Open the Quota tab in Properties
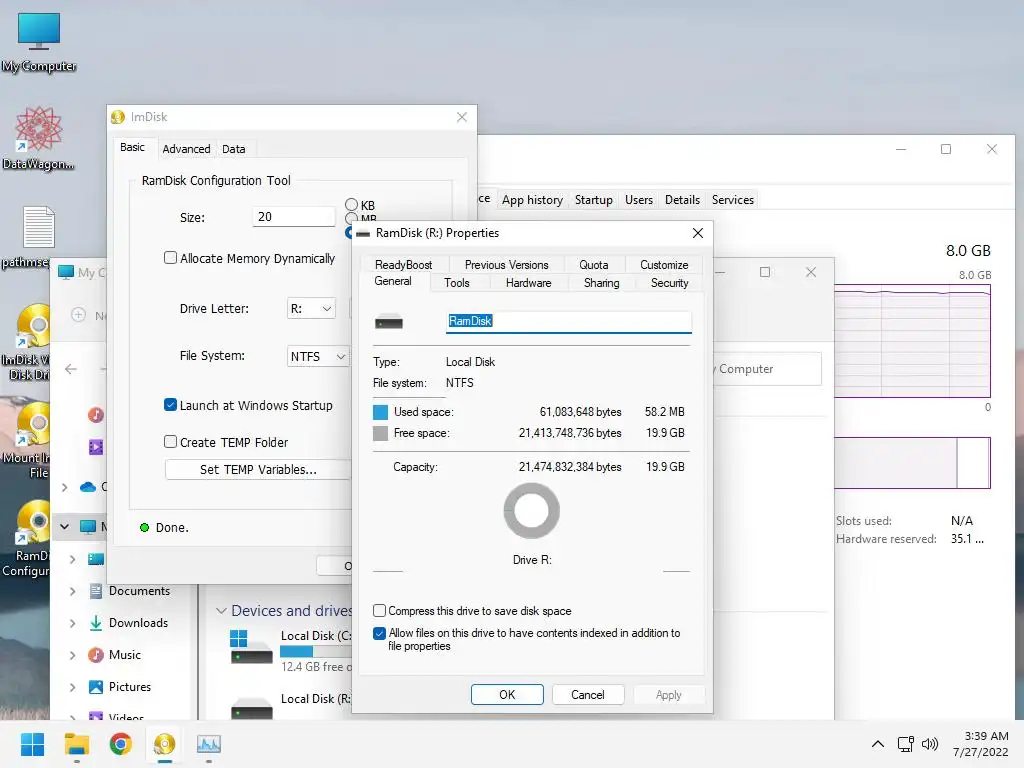 pyautogui.click(x=594, y=264)
